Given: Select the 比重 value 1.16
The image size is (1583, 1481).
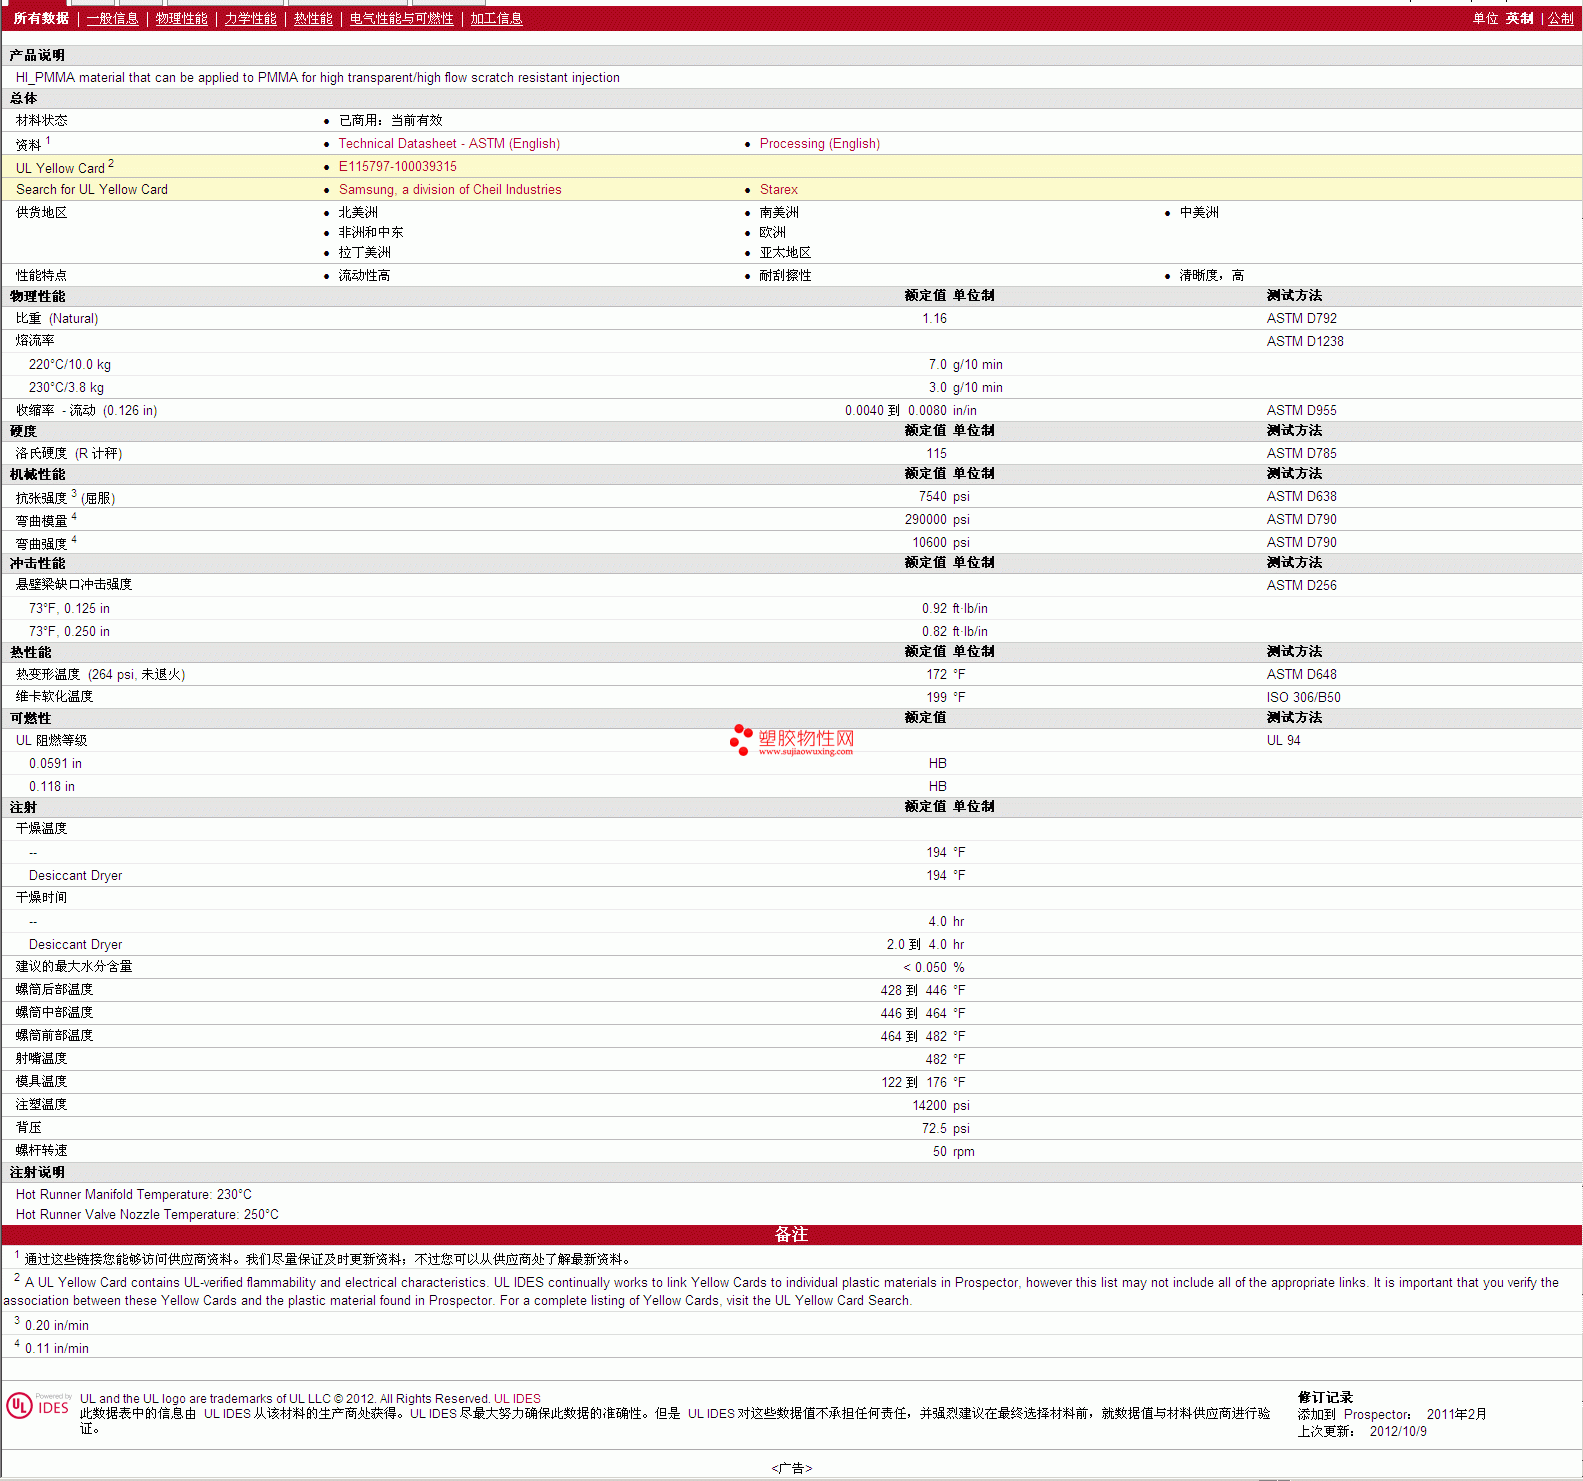Looking at the screenshot, I should [x=934, y=318].
